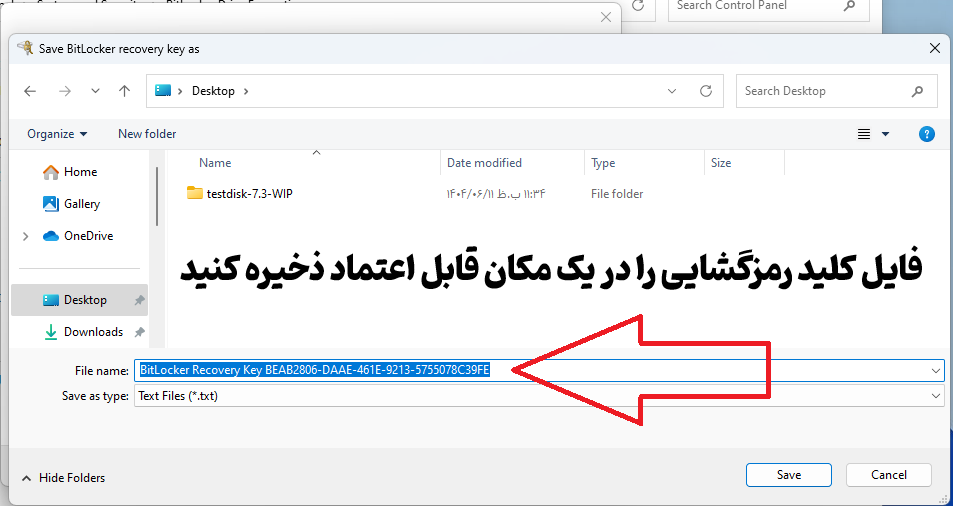Viewport: 953px width, 506px height.
Task: Open the Recent locations dropdown chevron
Action: 95,91
